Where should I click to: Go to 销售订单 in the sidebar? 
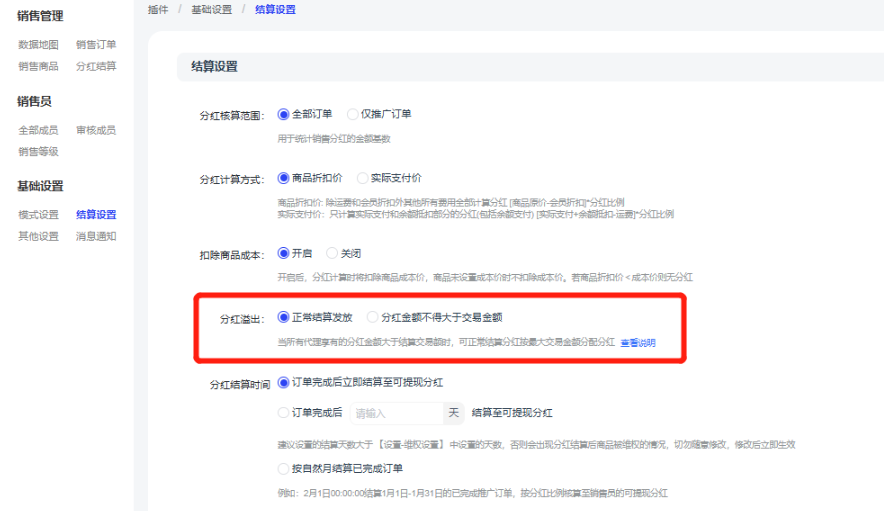click(x=96, y=45)
